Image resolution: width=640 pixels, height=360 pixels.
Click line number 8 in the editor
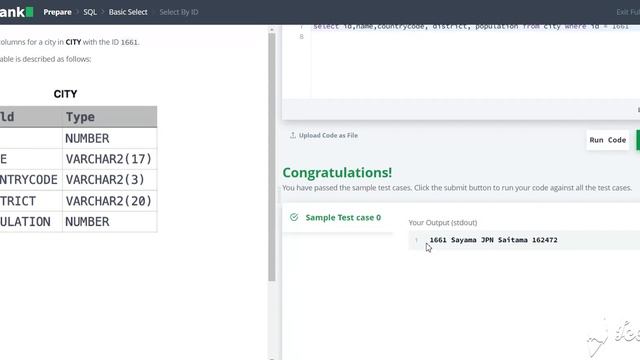(301, 37)
